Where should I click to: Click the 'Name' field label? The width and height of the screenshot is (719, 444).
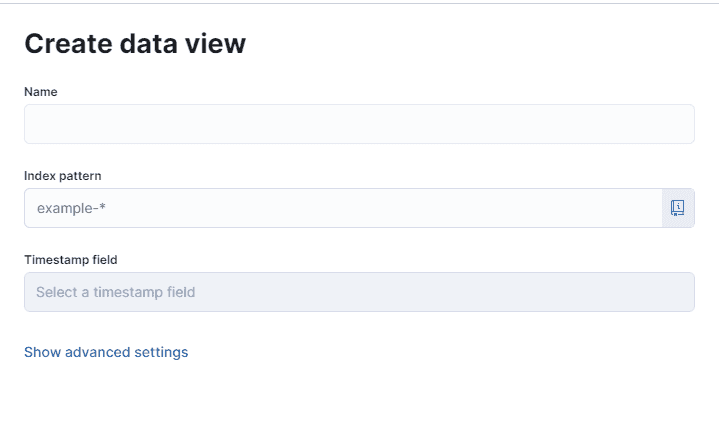coord(41,92)
